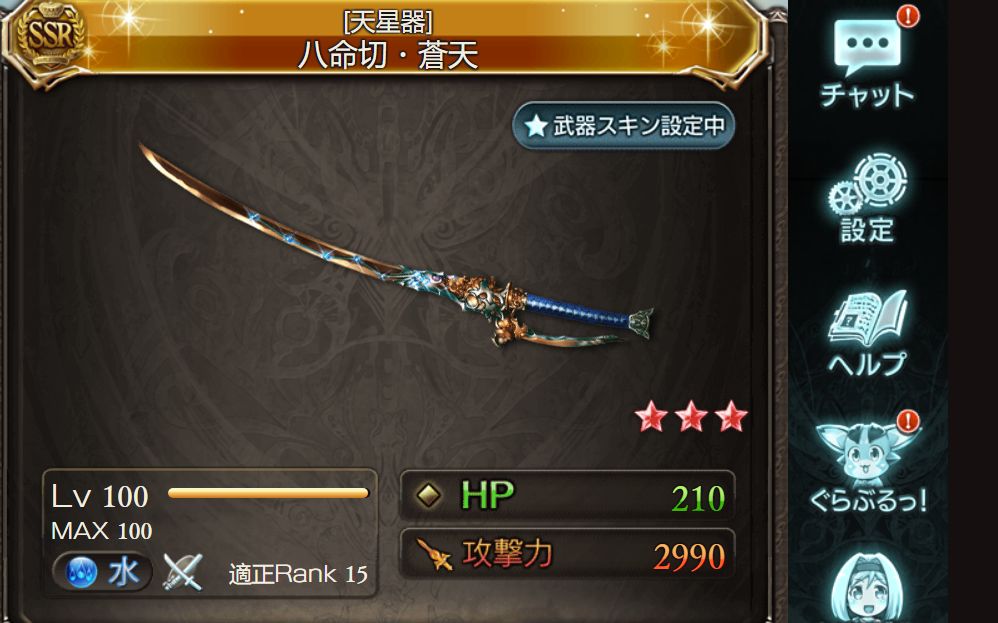Click the water drop element icon

(x=82, y=572)
